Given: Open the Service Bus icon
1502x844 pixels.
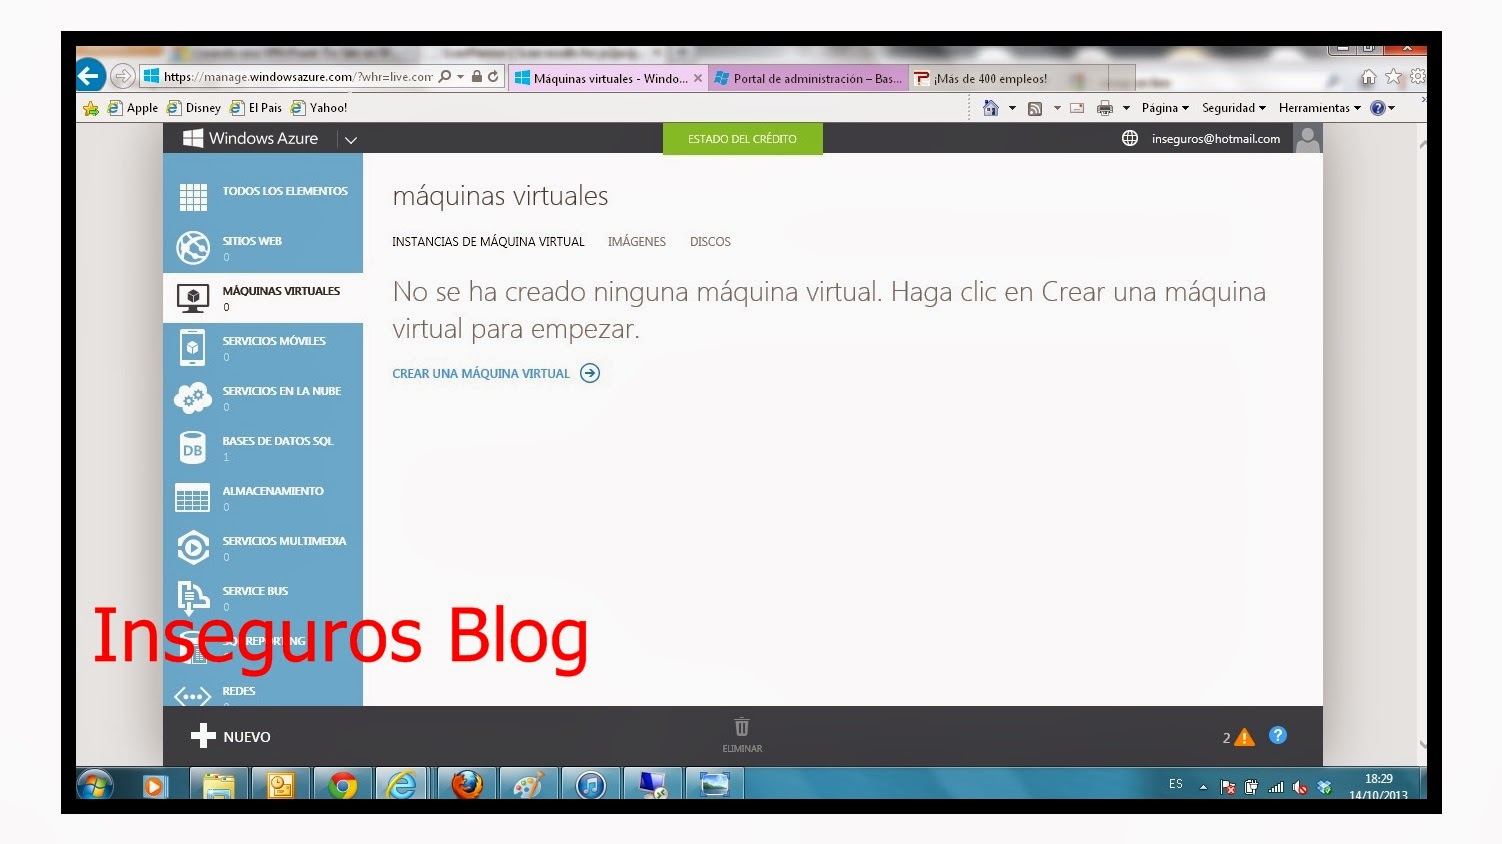Looking at the screenshot, I should pos(192,597).
